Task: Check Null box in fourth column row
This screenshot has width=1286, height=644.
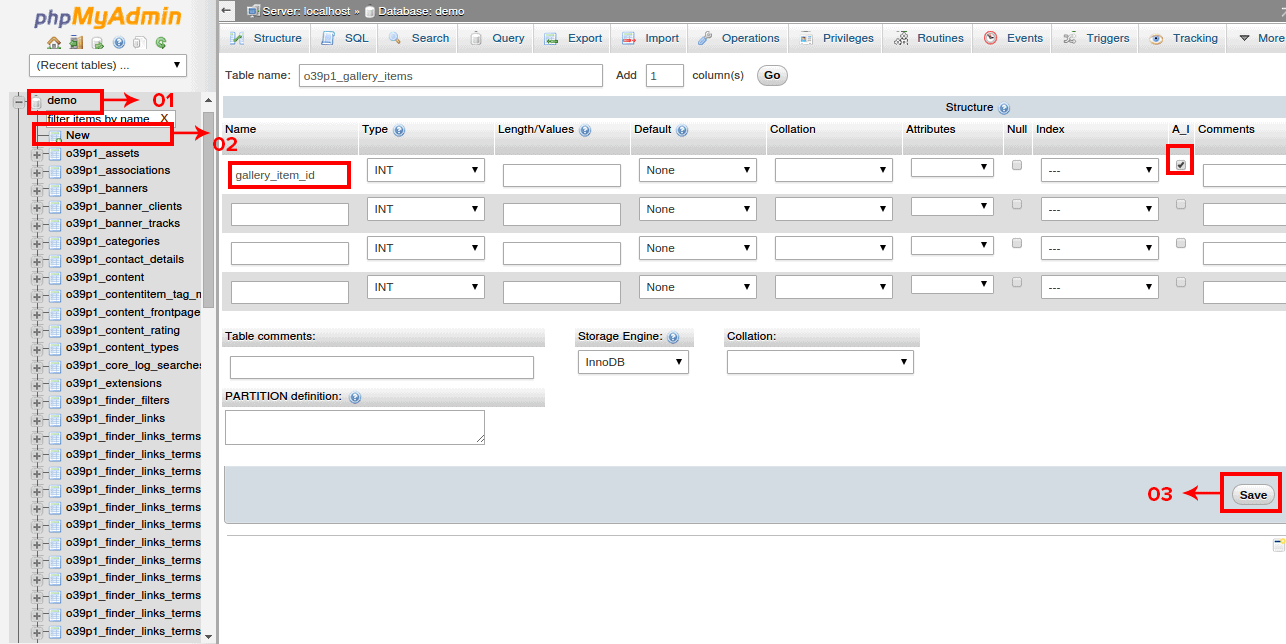Action: pos(1017,282)
